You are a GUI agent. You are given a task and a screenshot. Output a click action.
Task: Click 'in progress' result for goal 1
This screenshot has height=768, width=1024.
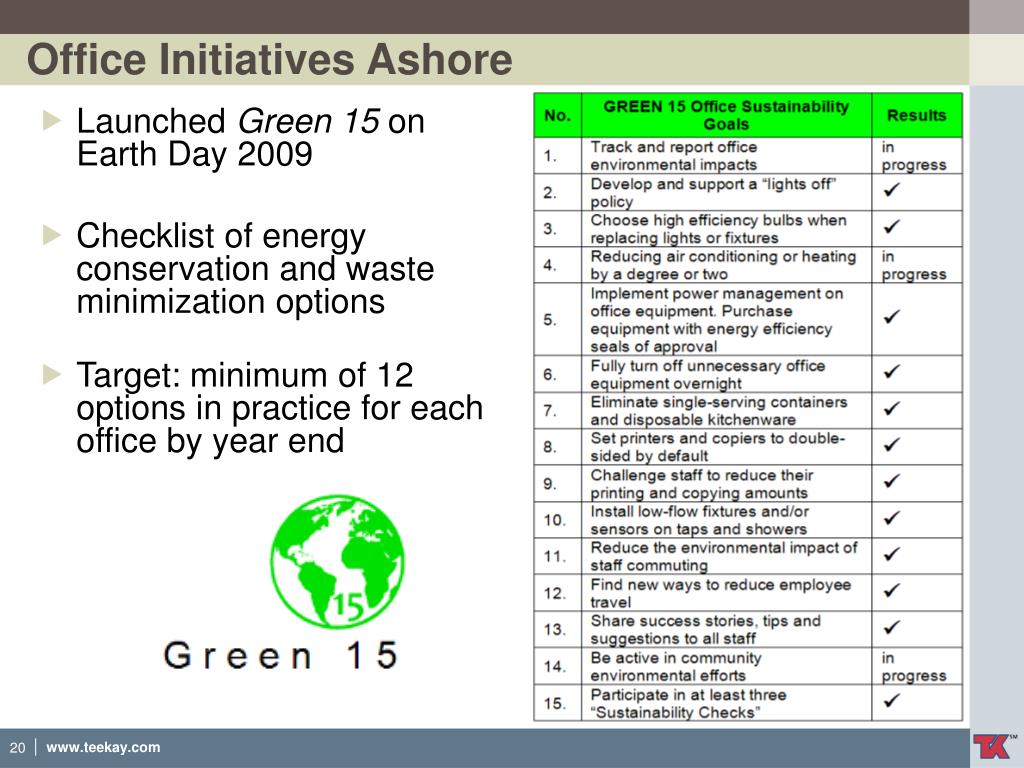click(914, 156)
